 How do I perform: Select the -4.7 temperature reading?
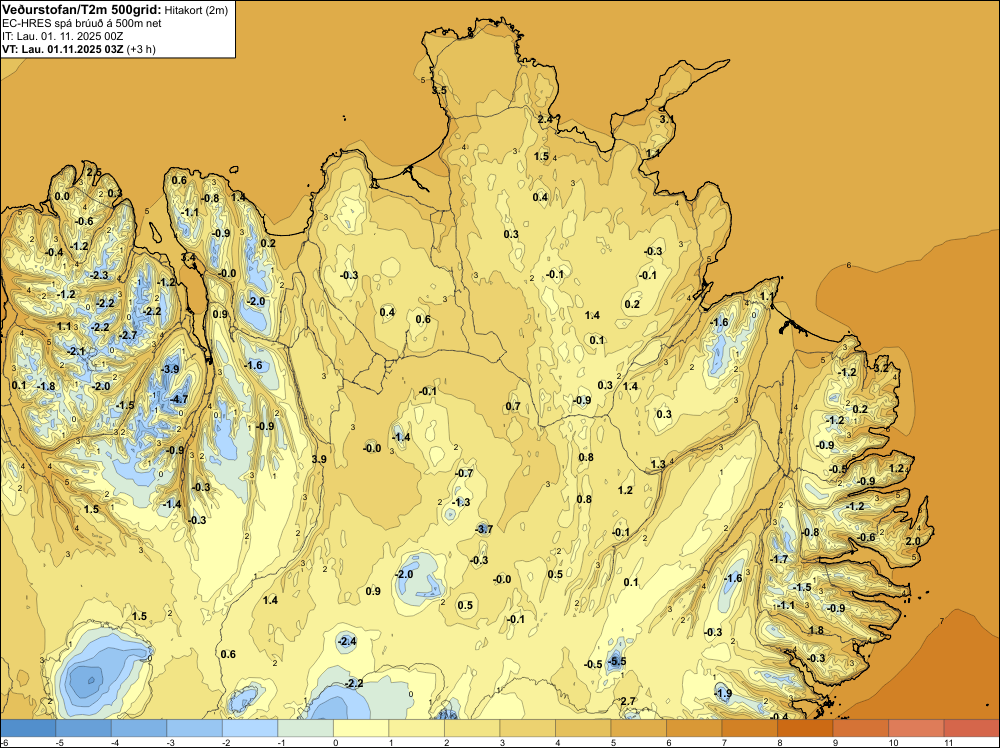point(179,399)
